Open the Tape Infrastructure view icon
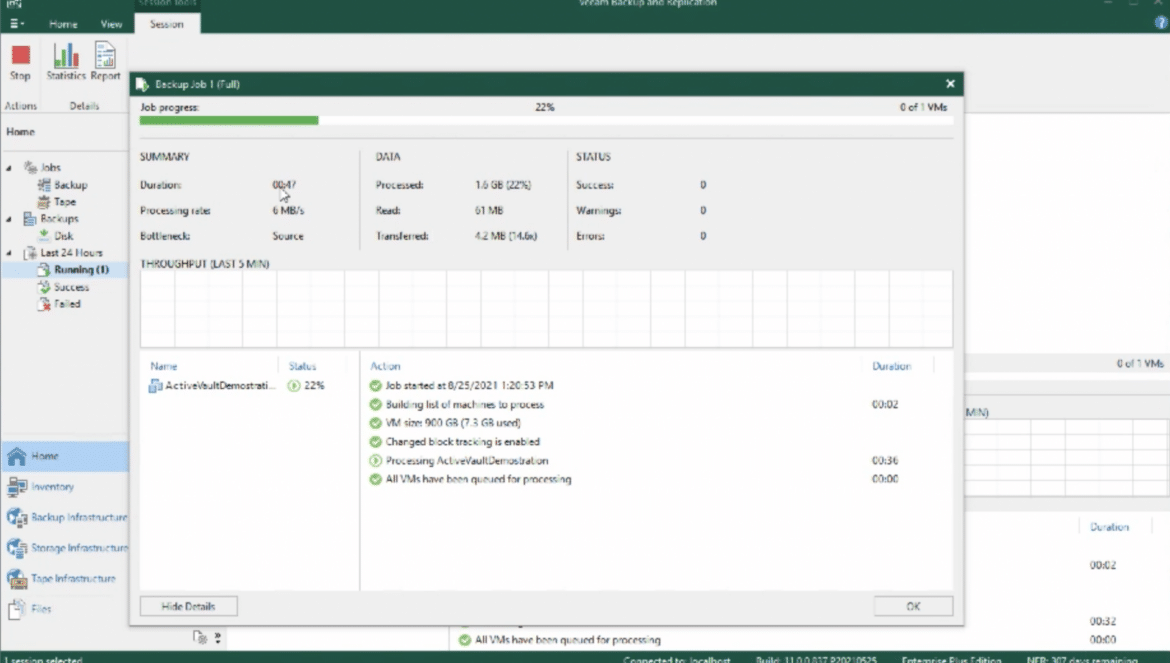 point(16,578)
